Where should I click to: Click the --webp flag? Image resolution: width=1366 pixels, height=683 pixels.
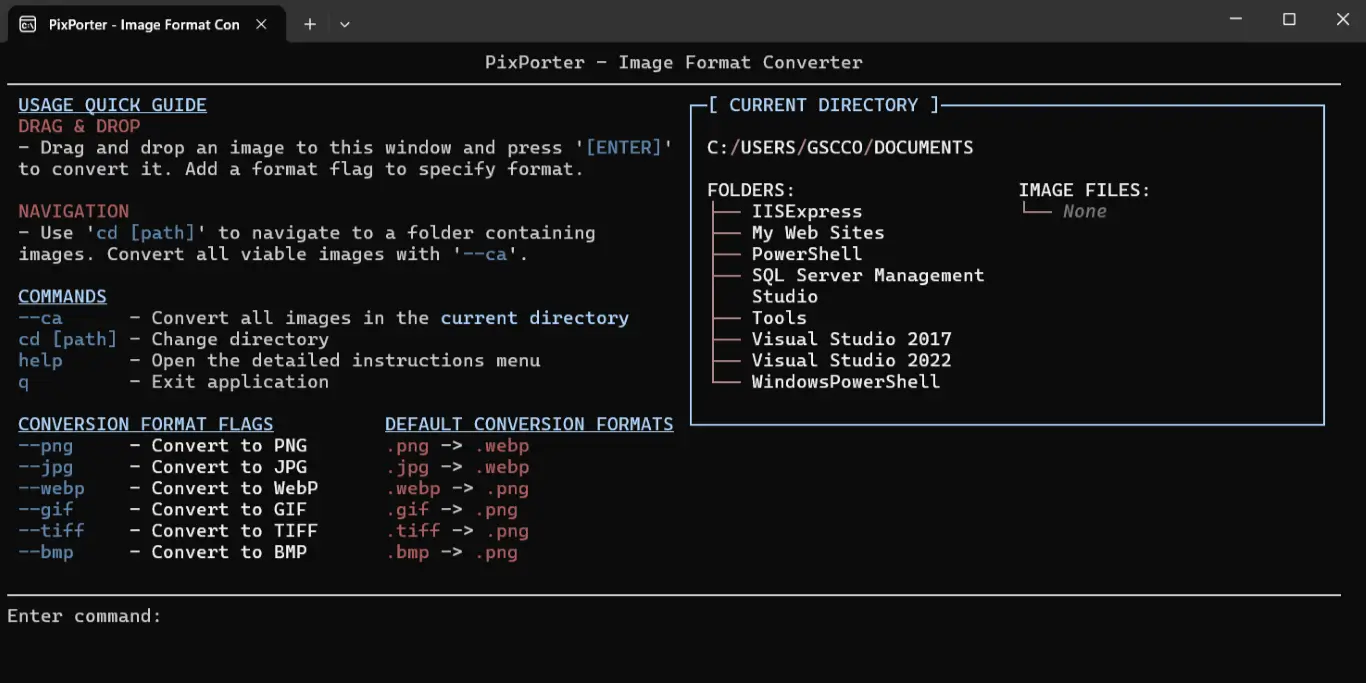(51, 488)
